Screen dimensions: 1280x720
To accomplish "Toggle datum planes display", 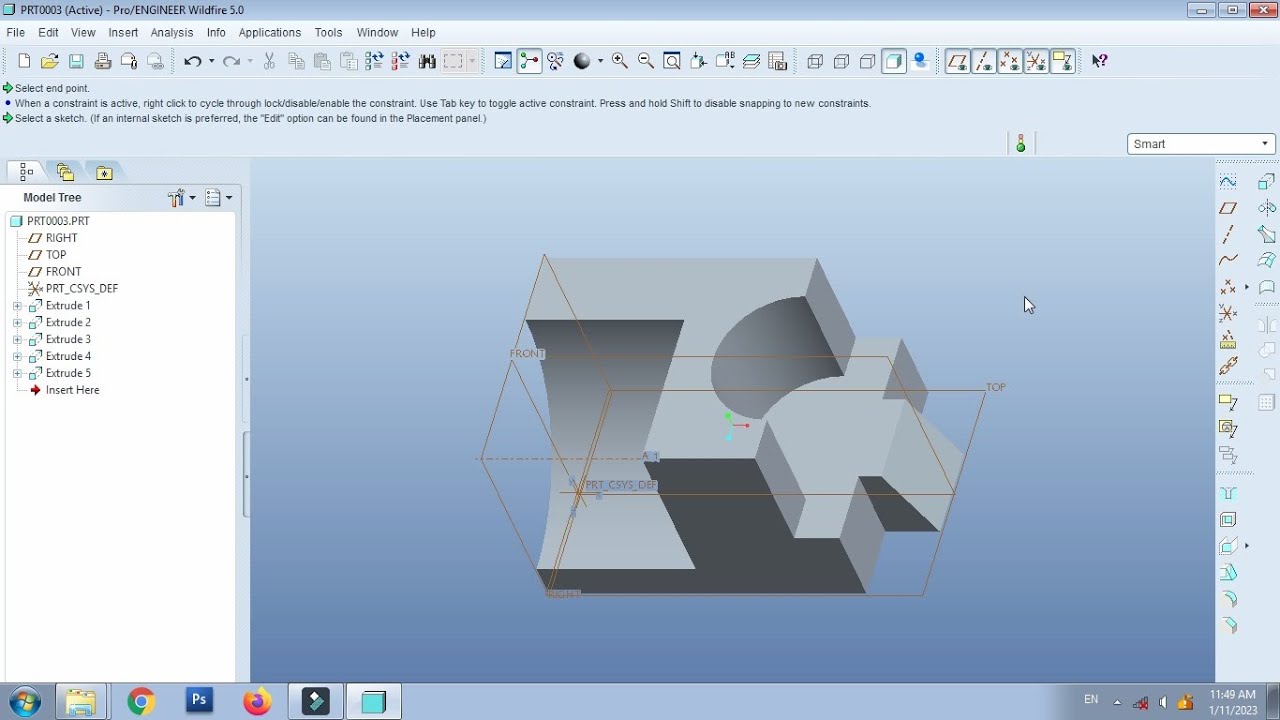I will point(957,61).
